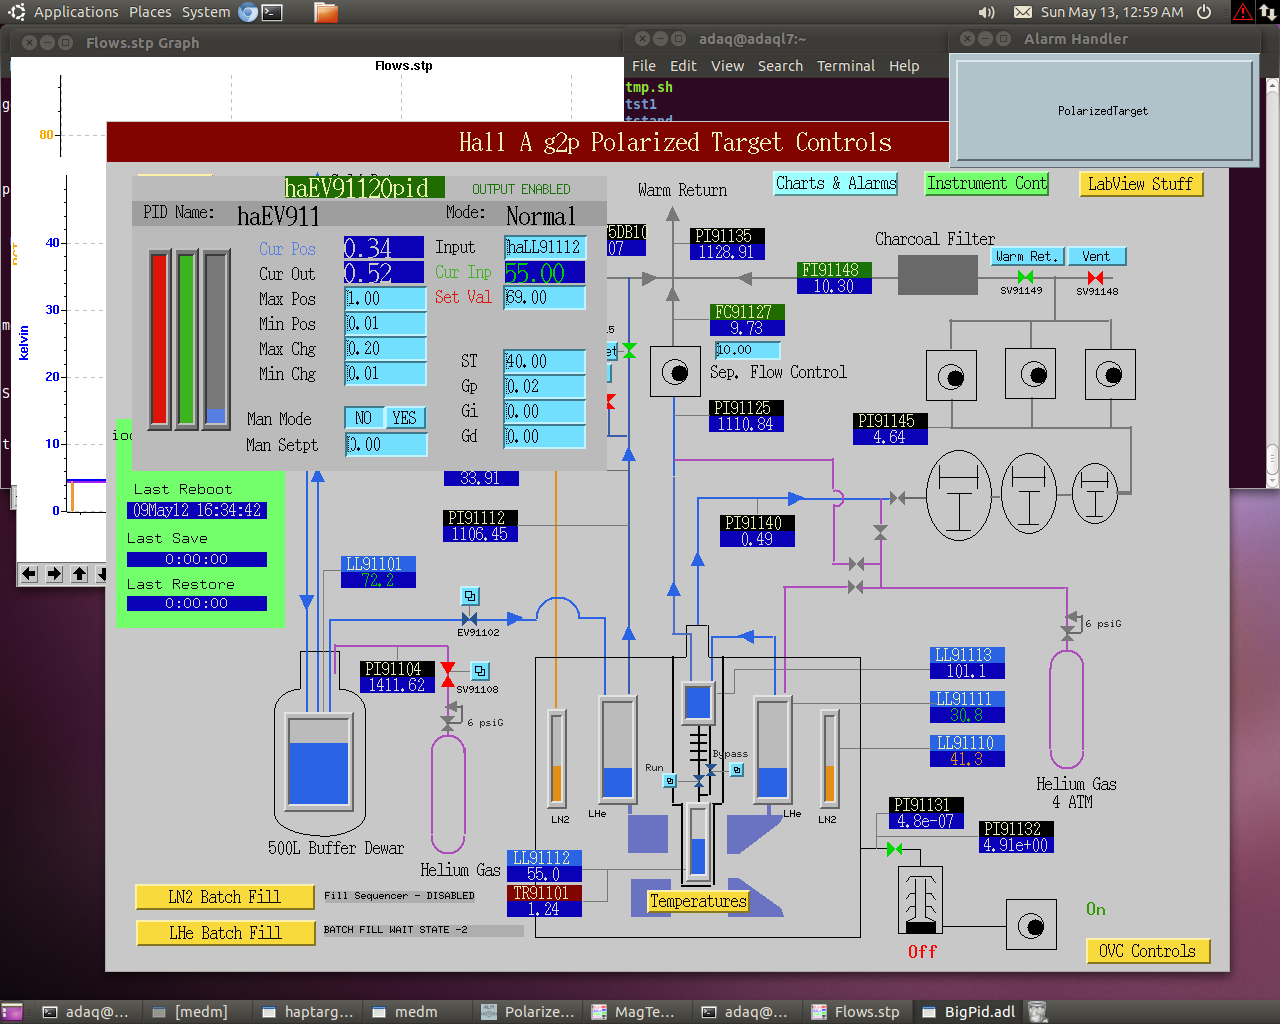Click the blue EV91102 valve symbol

point(470,619)
